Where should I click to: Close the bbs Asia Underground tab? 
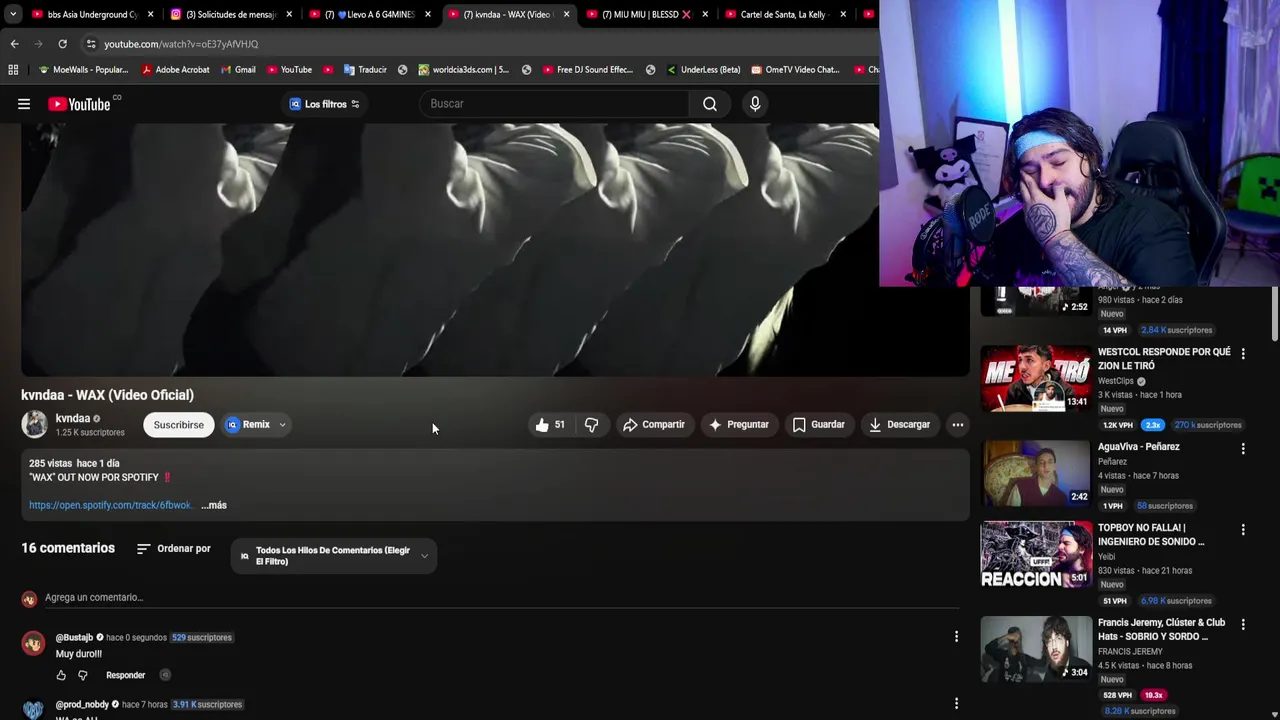point(151,15)
